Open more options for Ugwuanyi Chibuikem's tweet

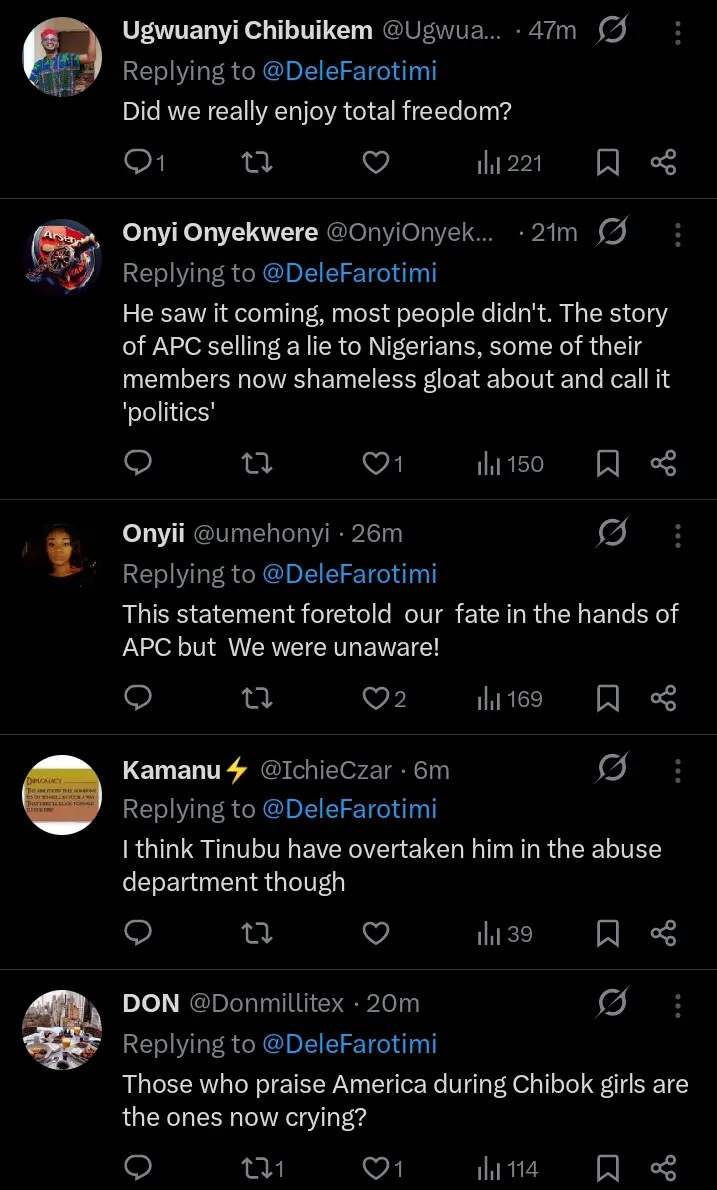[x=678, y=32]
